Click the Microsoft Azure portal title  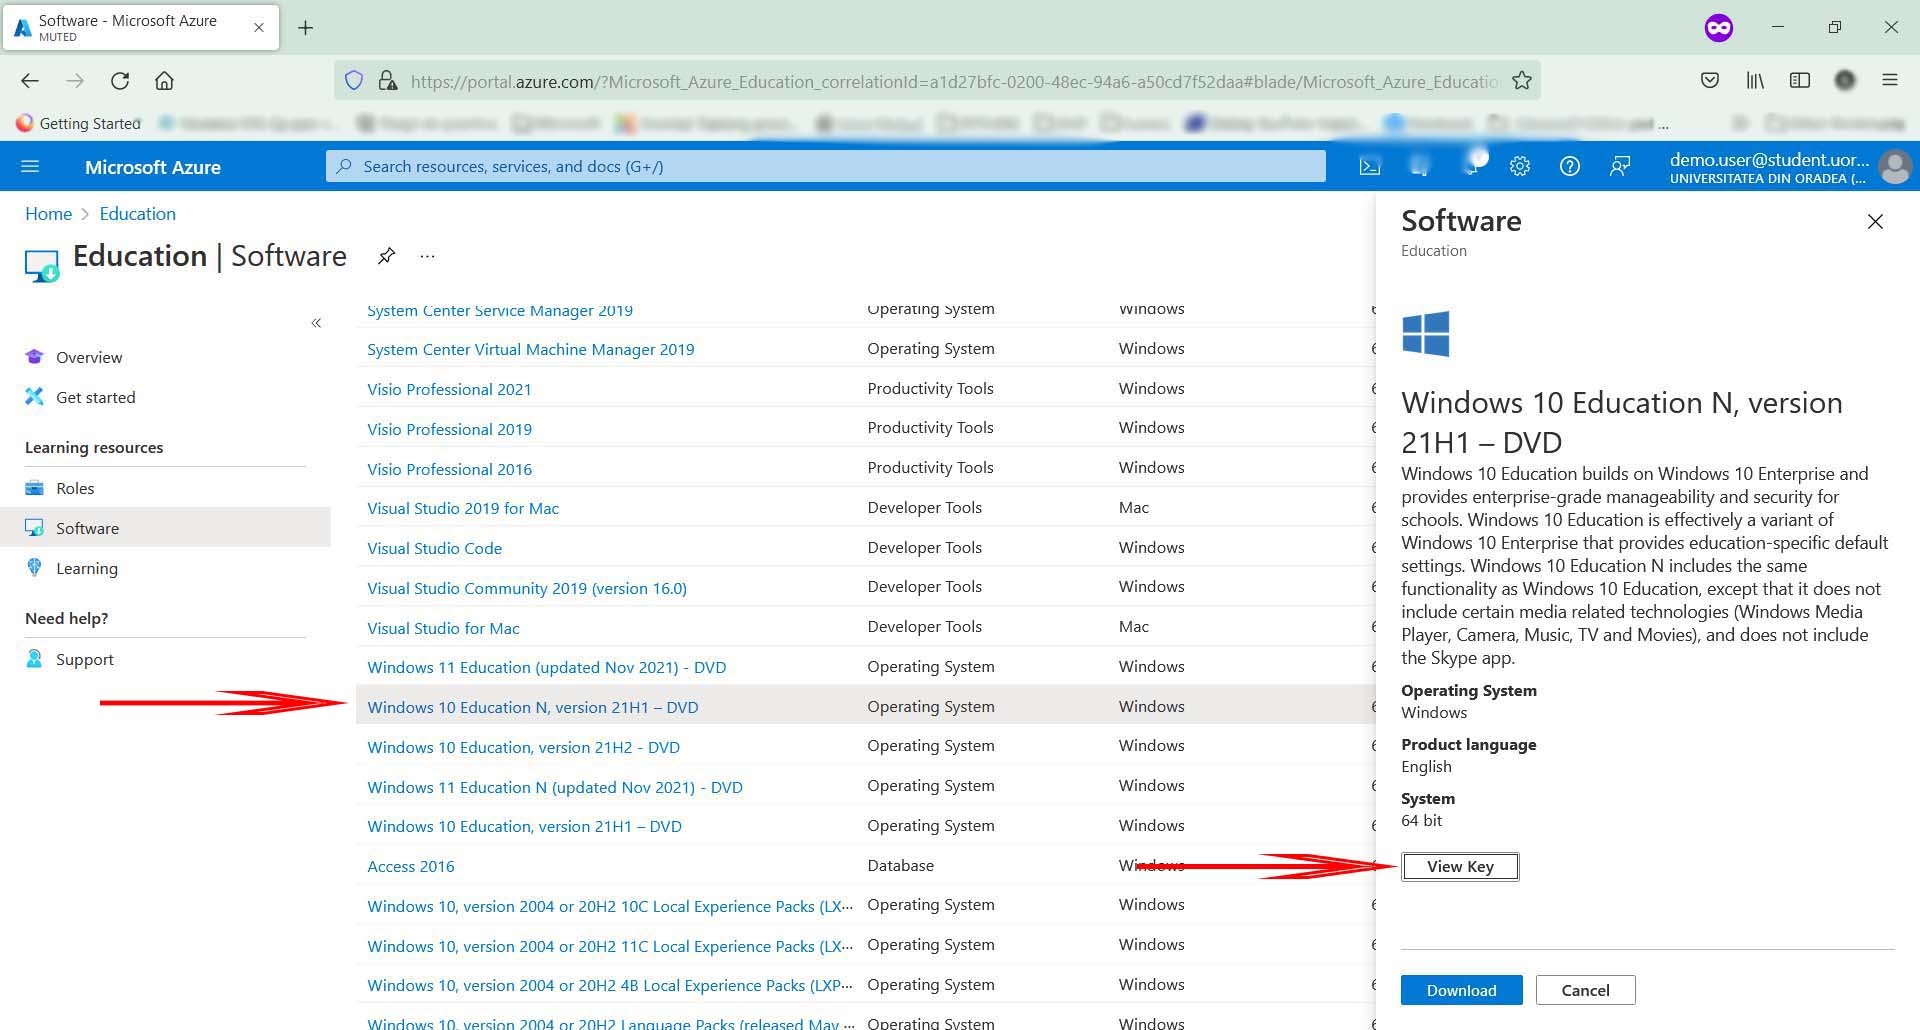(x=153, y=167)
